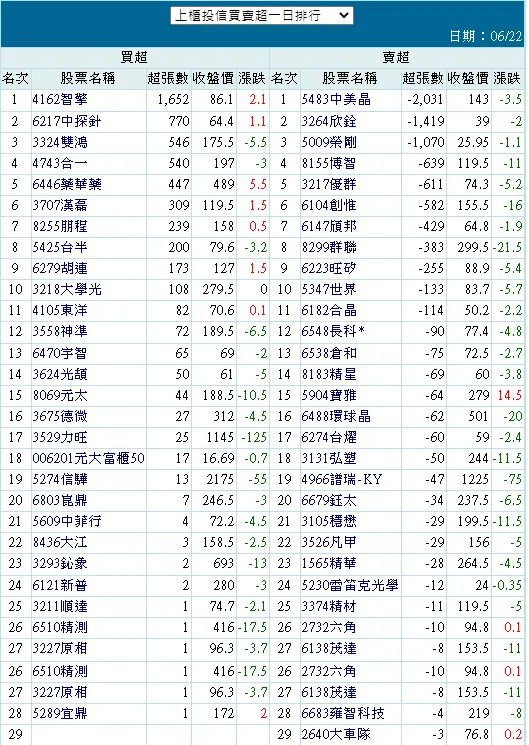Click the 3324雙鴻 stock link
This screenshot has height=745, width=529.
coord(60,142)
